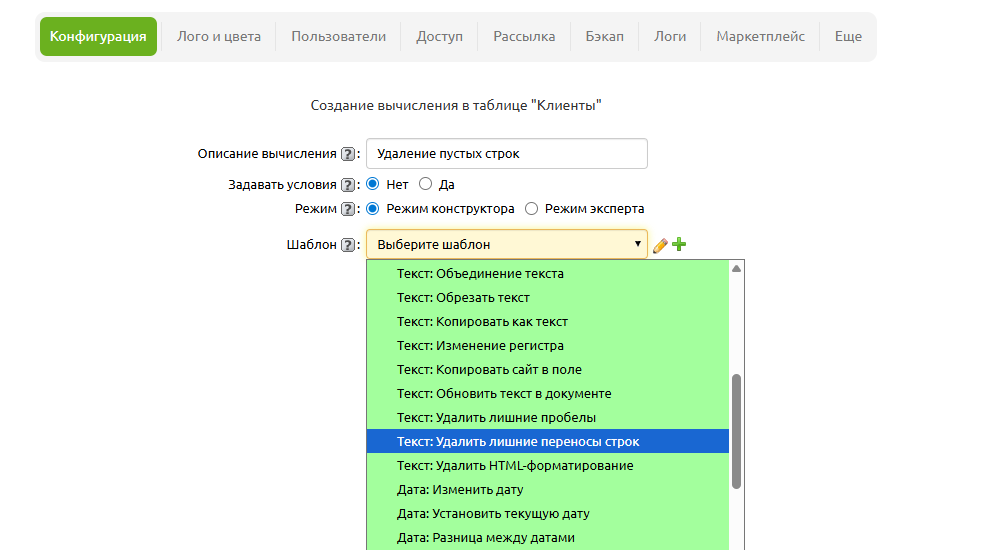Screen dimensions: 997x550
Task: Click the scroll up arrow in list
Action: tap(736, 269)
